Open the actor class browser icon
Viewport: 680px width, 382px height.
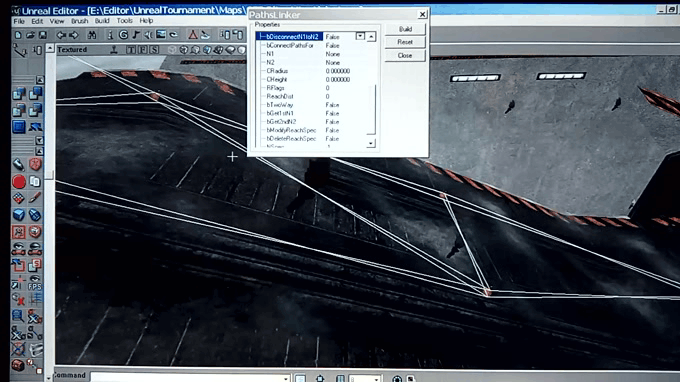(x=110, y=35)
